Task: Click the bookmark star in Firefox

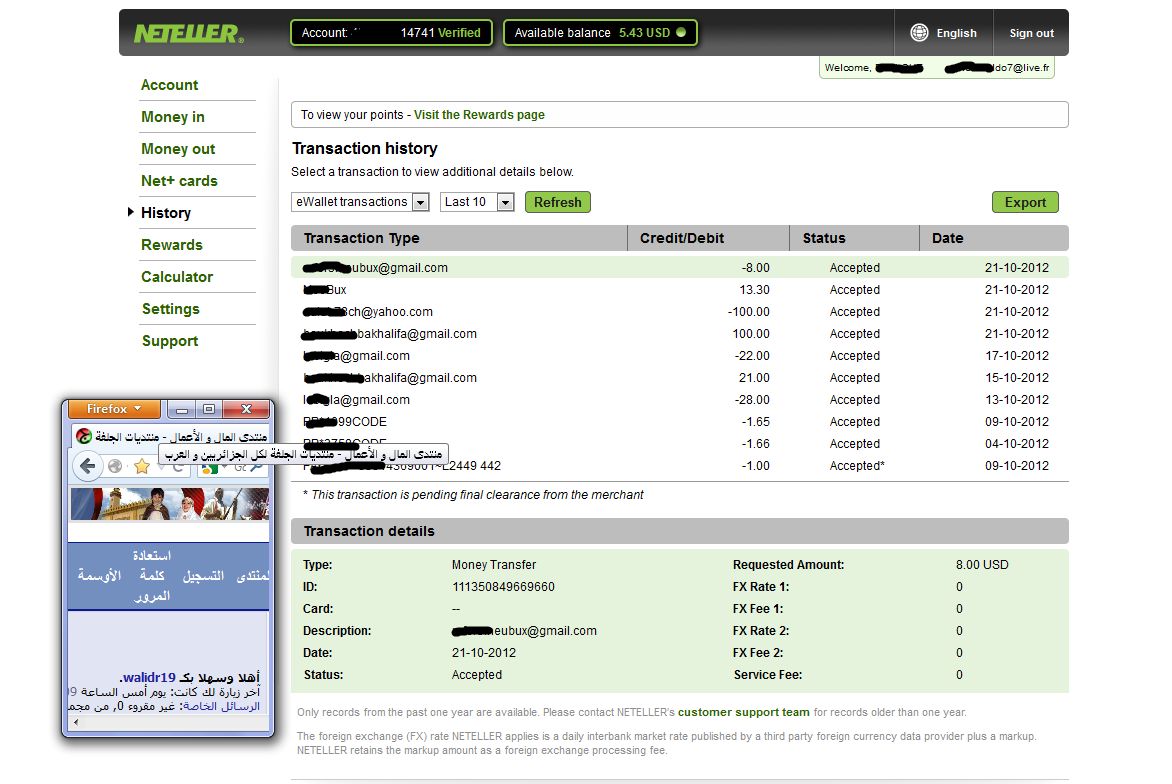Action: (141, 466)
